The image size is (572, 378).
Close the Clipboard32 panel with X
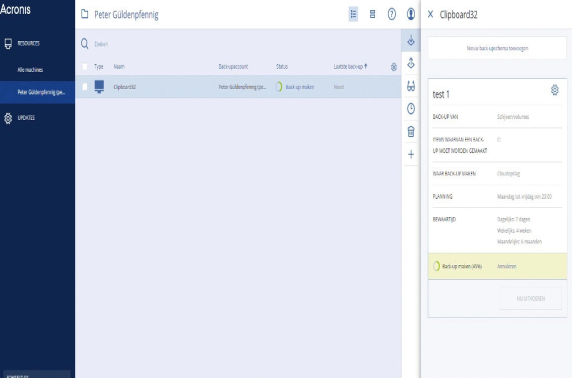430,14
